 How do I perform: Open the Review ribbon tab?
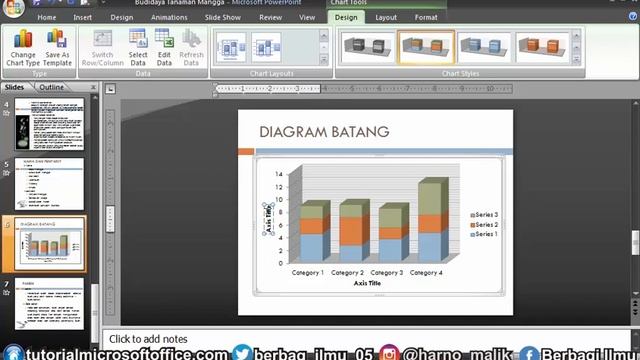pos(270,17)
